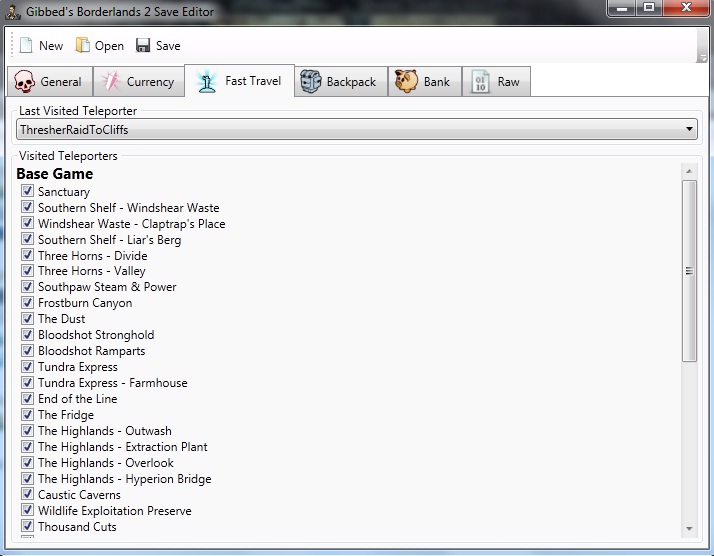Click the binary Raw file icon
The image size is (714, 556).
pos(480,82)
